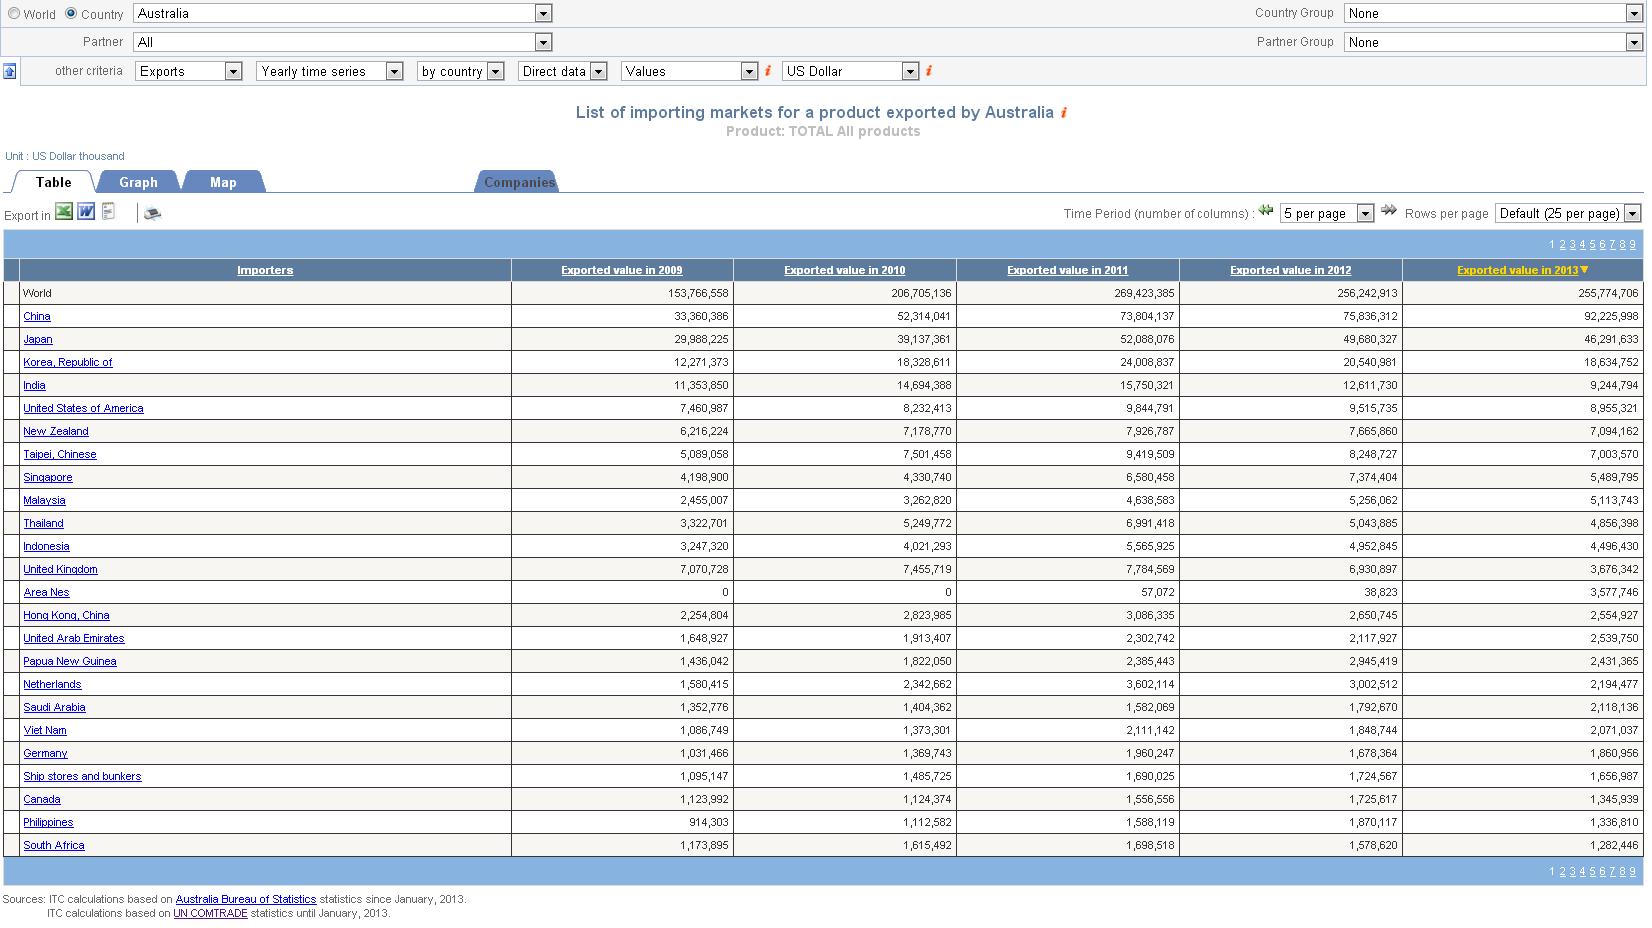Sort by Exported value in 2013
The image size is (1652, 928).
click(1518, 270)
